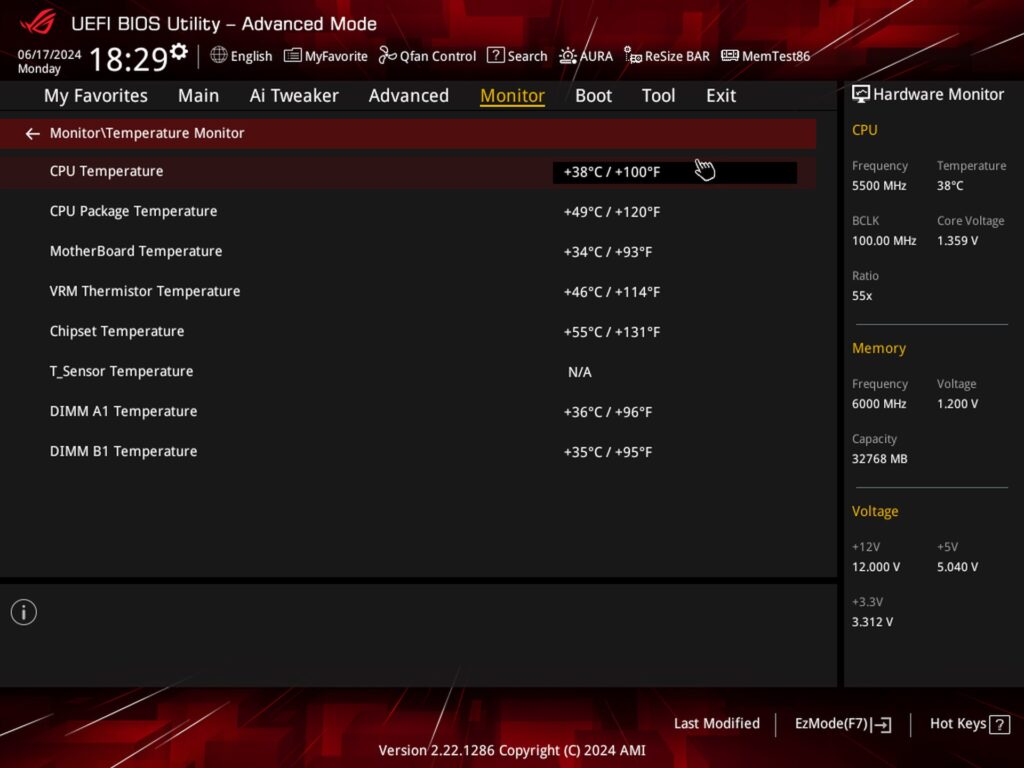The width and height of the screenshot is (1024, 768).
Task: Click Hot Keys label
Action: click(x=958, y=724)
